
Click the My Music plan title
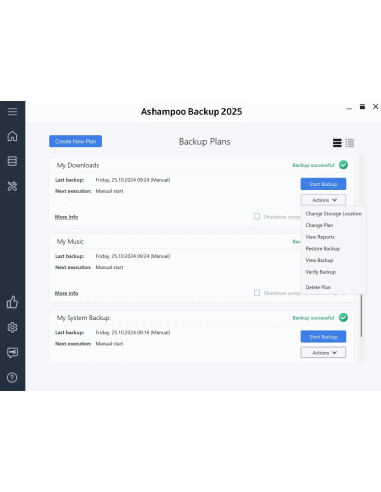click(70, 241)
